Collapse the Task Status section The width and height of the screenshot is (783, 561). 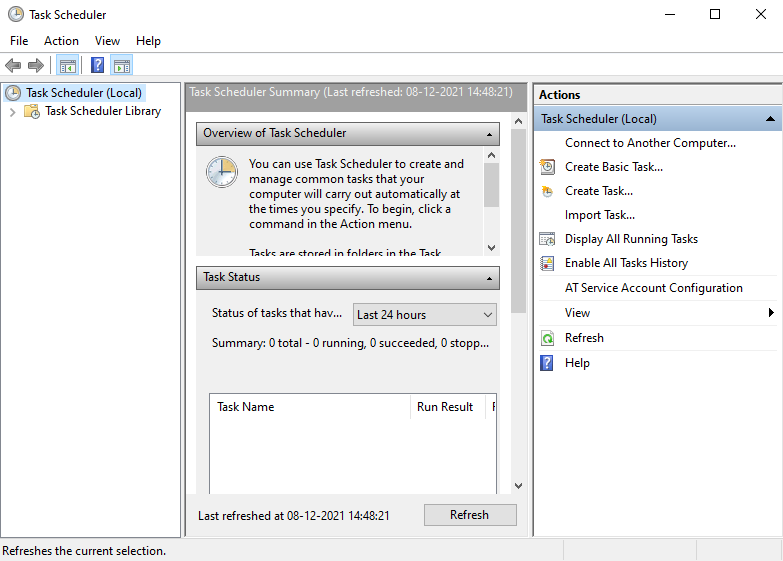489,278
